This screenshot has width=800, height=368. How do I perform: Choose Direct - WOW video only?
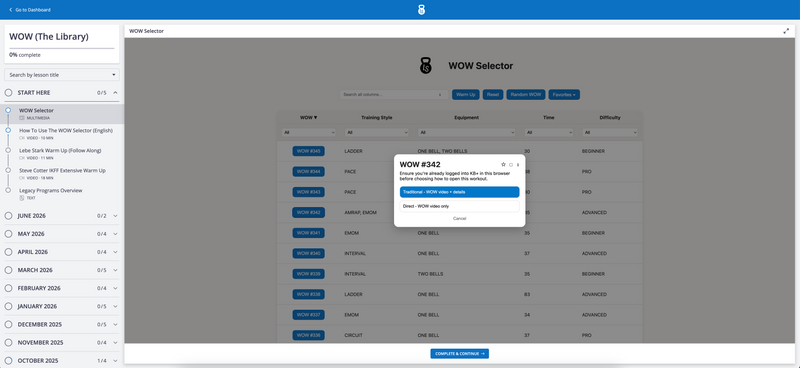459,206
